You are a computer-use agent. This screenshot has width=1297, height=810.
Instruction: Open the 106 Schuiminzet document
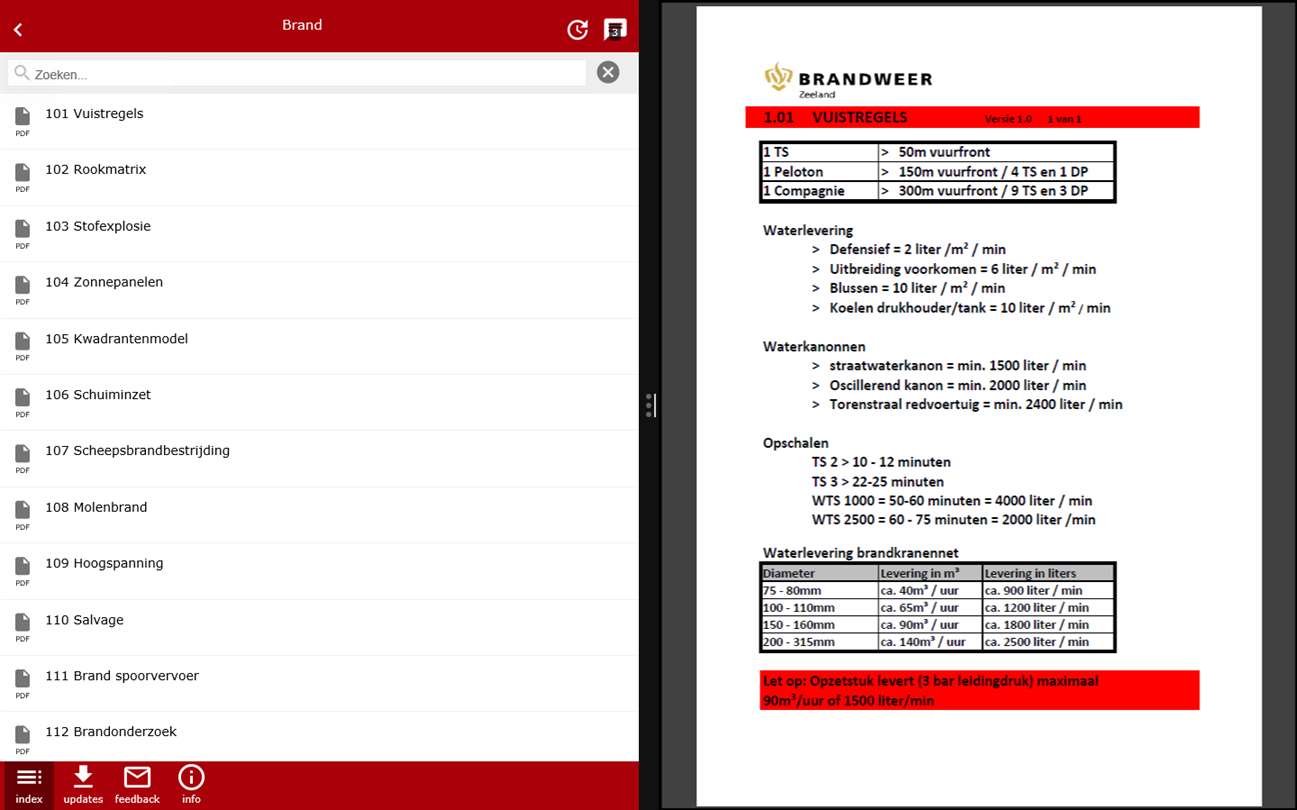point(319,403)
